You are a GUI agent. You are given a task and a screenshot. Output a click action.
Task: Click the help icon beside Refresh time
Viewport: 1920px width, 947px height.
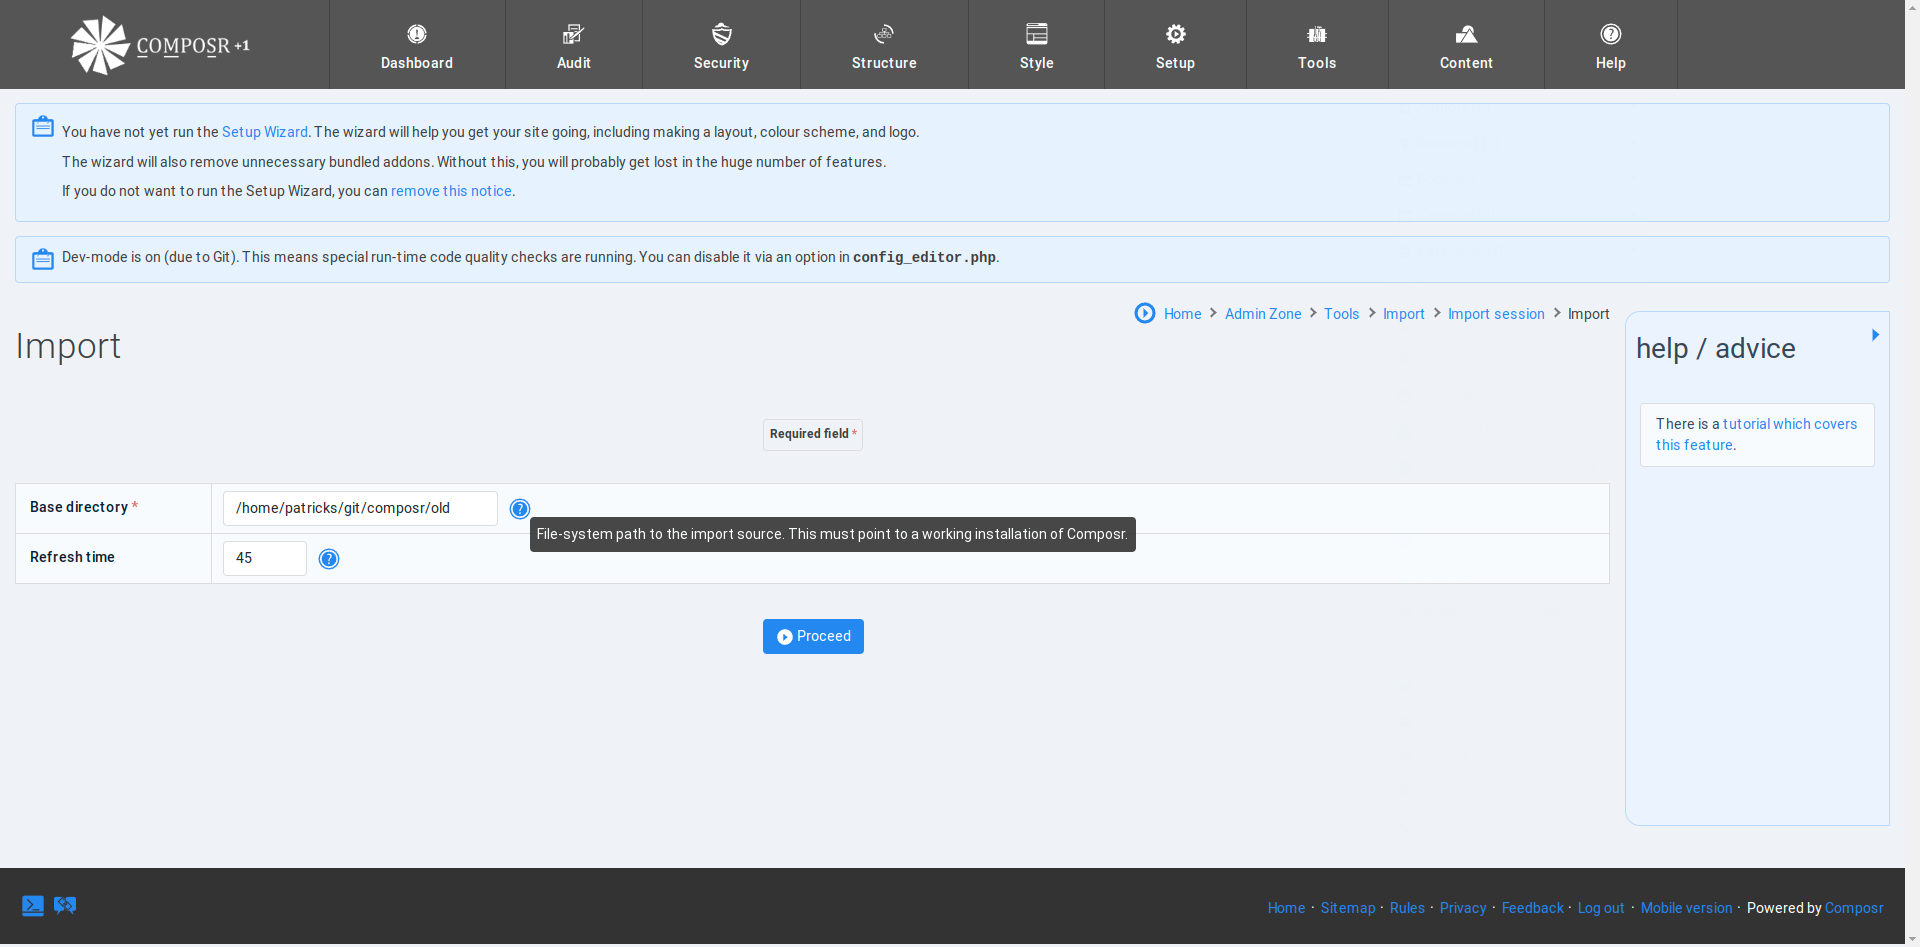point(329,559)
